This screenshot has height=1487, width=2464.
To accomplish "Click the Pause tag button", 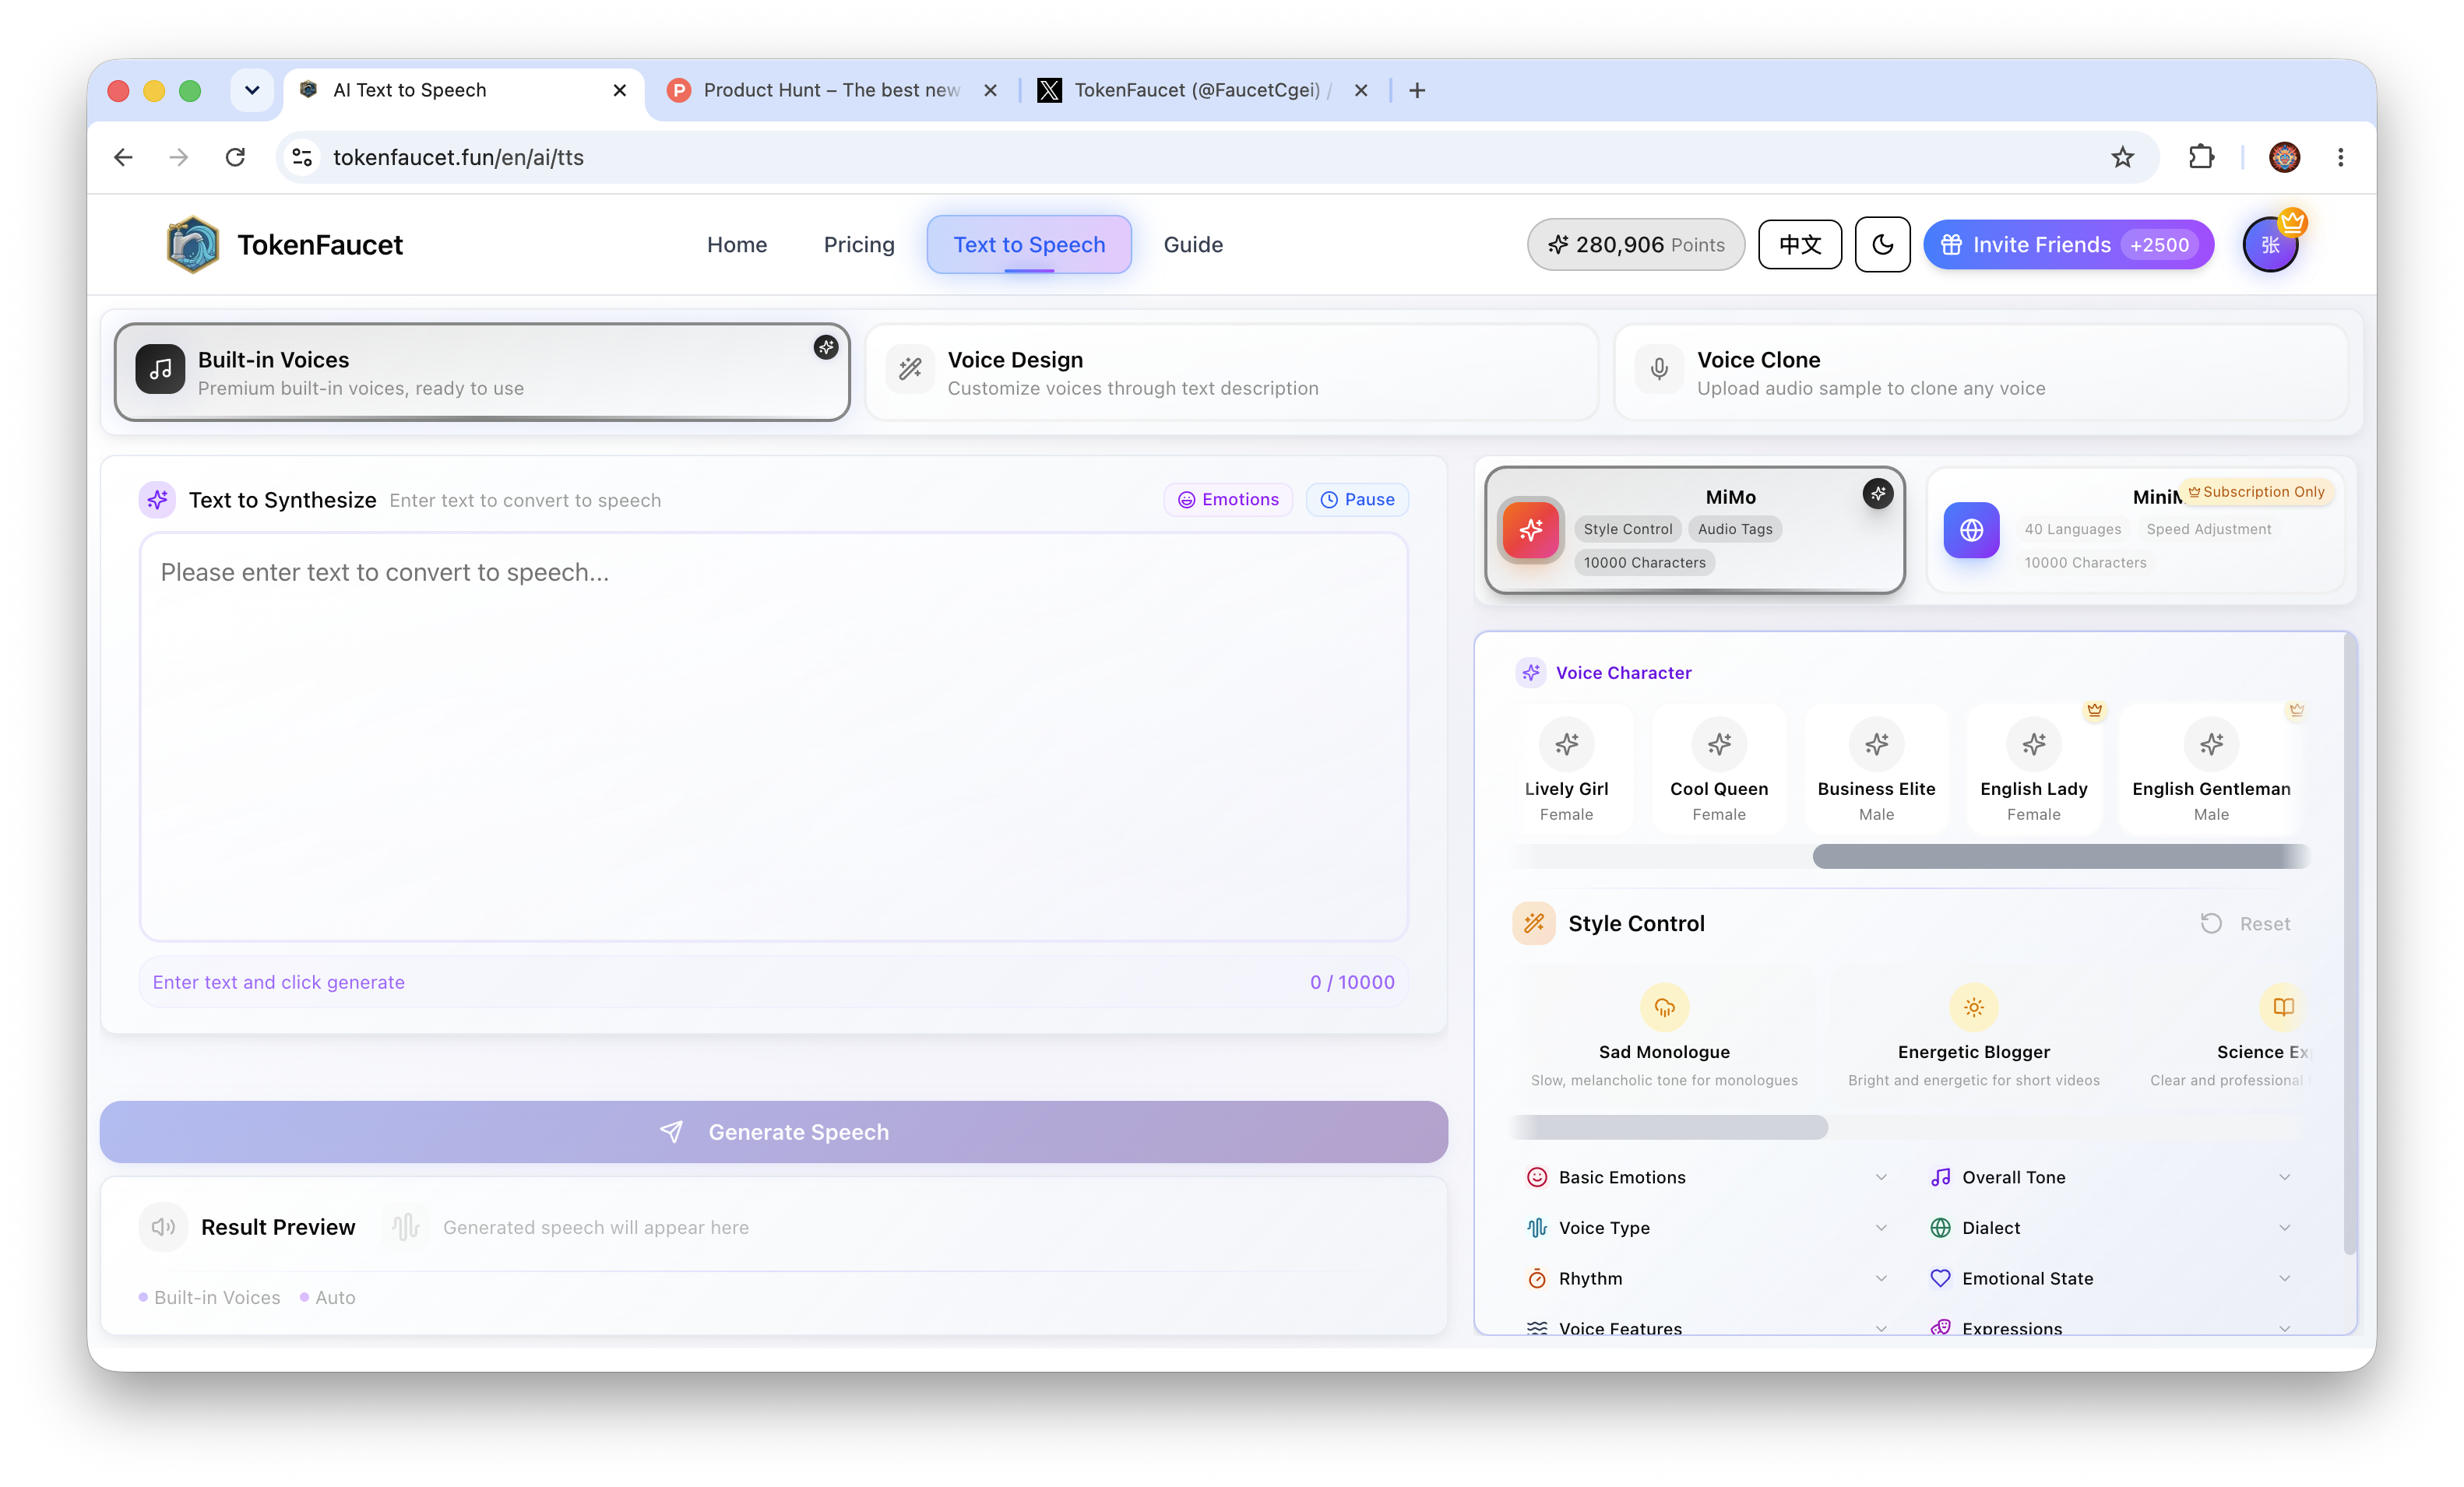I will click(1357, 500).
